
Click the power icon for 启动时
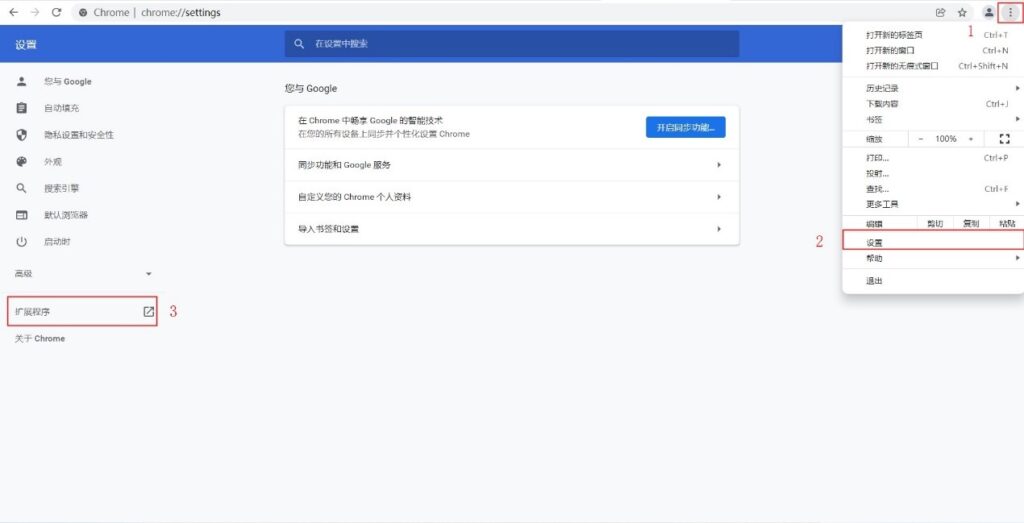(22, 242)
